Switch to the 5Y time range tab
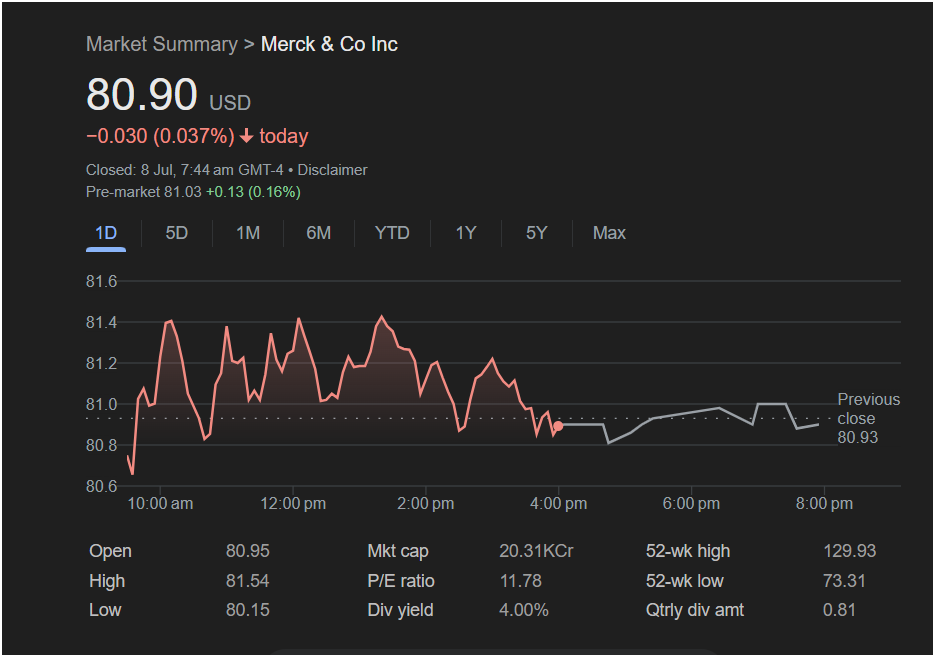 coord(536,233)
